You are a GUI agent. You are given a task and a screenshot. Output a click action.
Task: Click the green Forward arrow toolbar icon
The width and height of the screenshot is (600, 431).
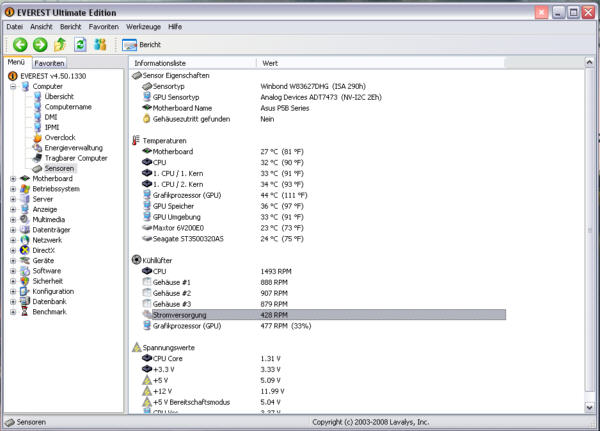point(40,45)
